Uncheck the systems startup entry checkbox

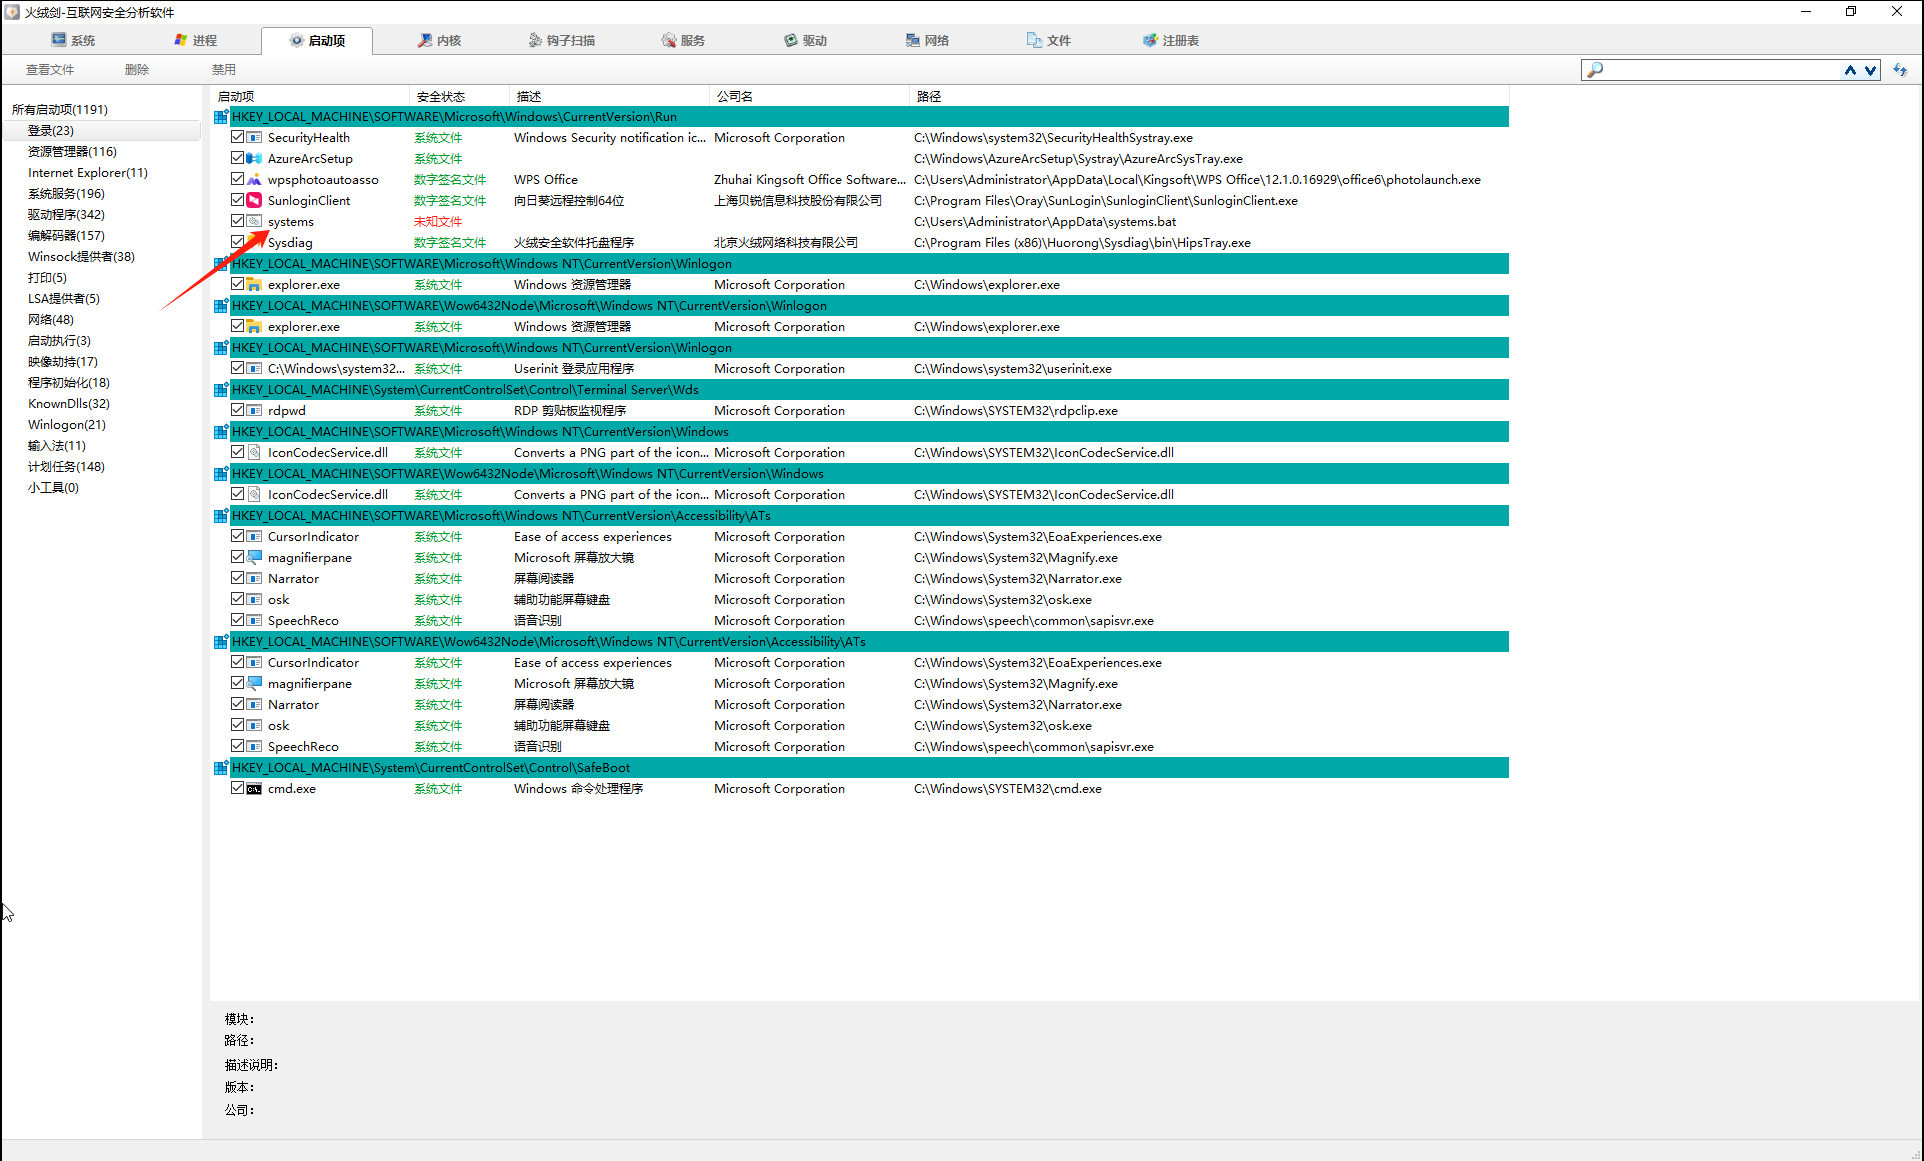tap(237, 221)
